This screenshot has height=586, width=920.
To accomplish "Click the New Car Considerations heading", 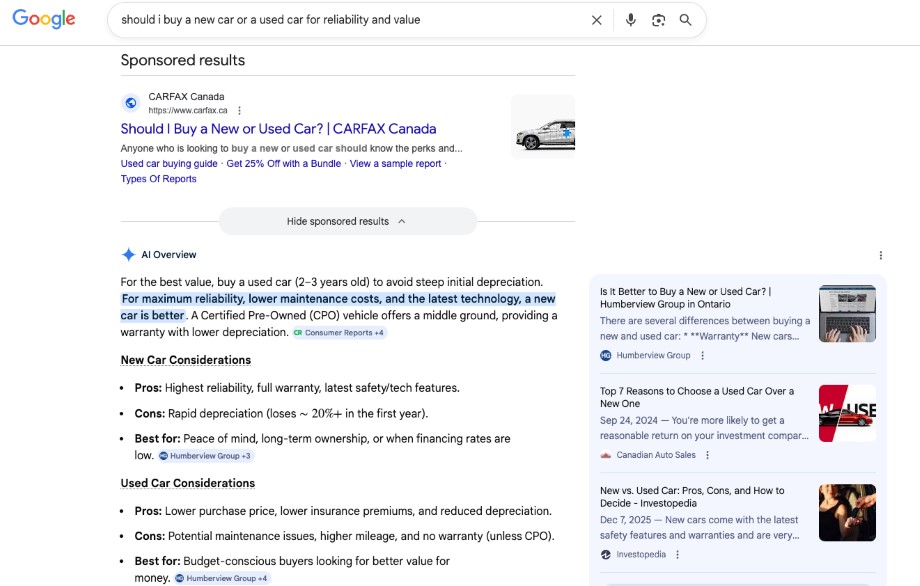I will [185, 360].
